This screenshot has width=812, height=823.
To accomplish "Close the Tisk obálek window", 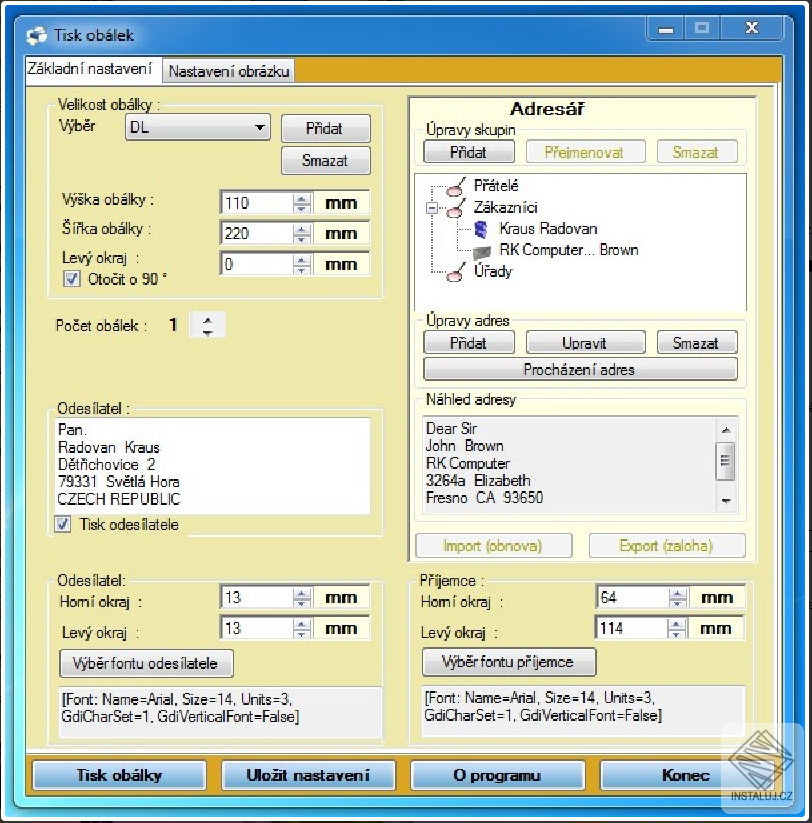I will coord(752,28).
